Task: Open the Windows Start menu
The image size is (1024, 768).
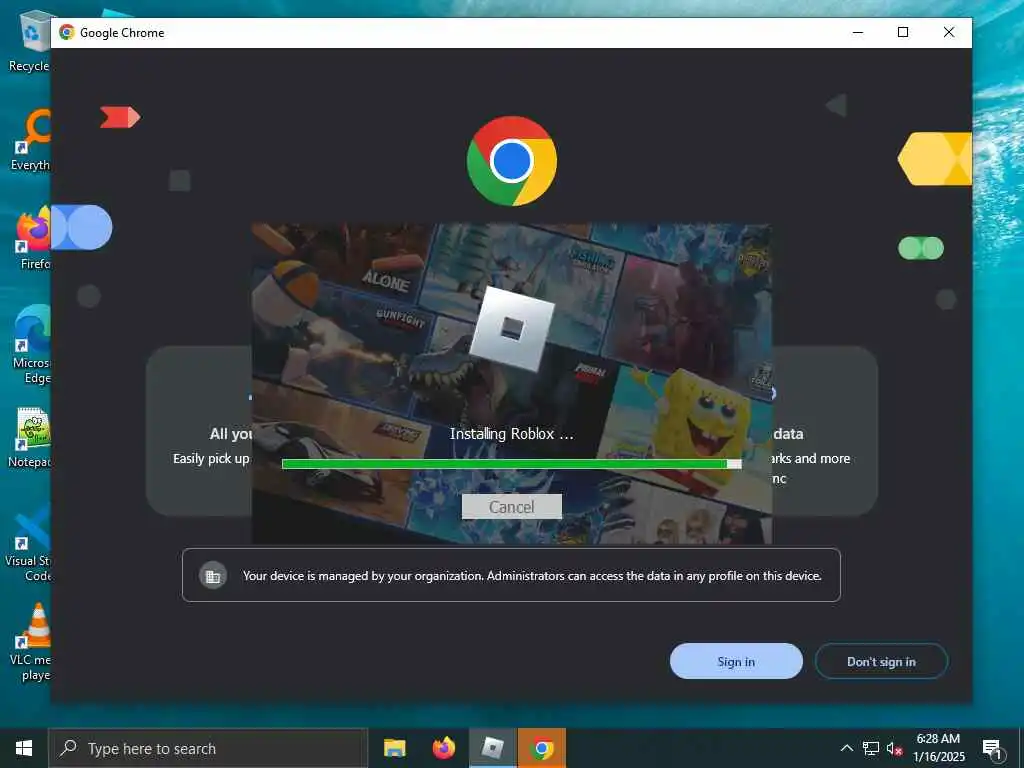Action: click(24, 748)
